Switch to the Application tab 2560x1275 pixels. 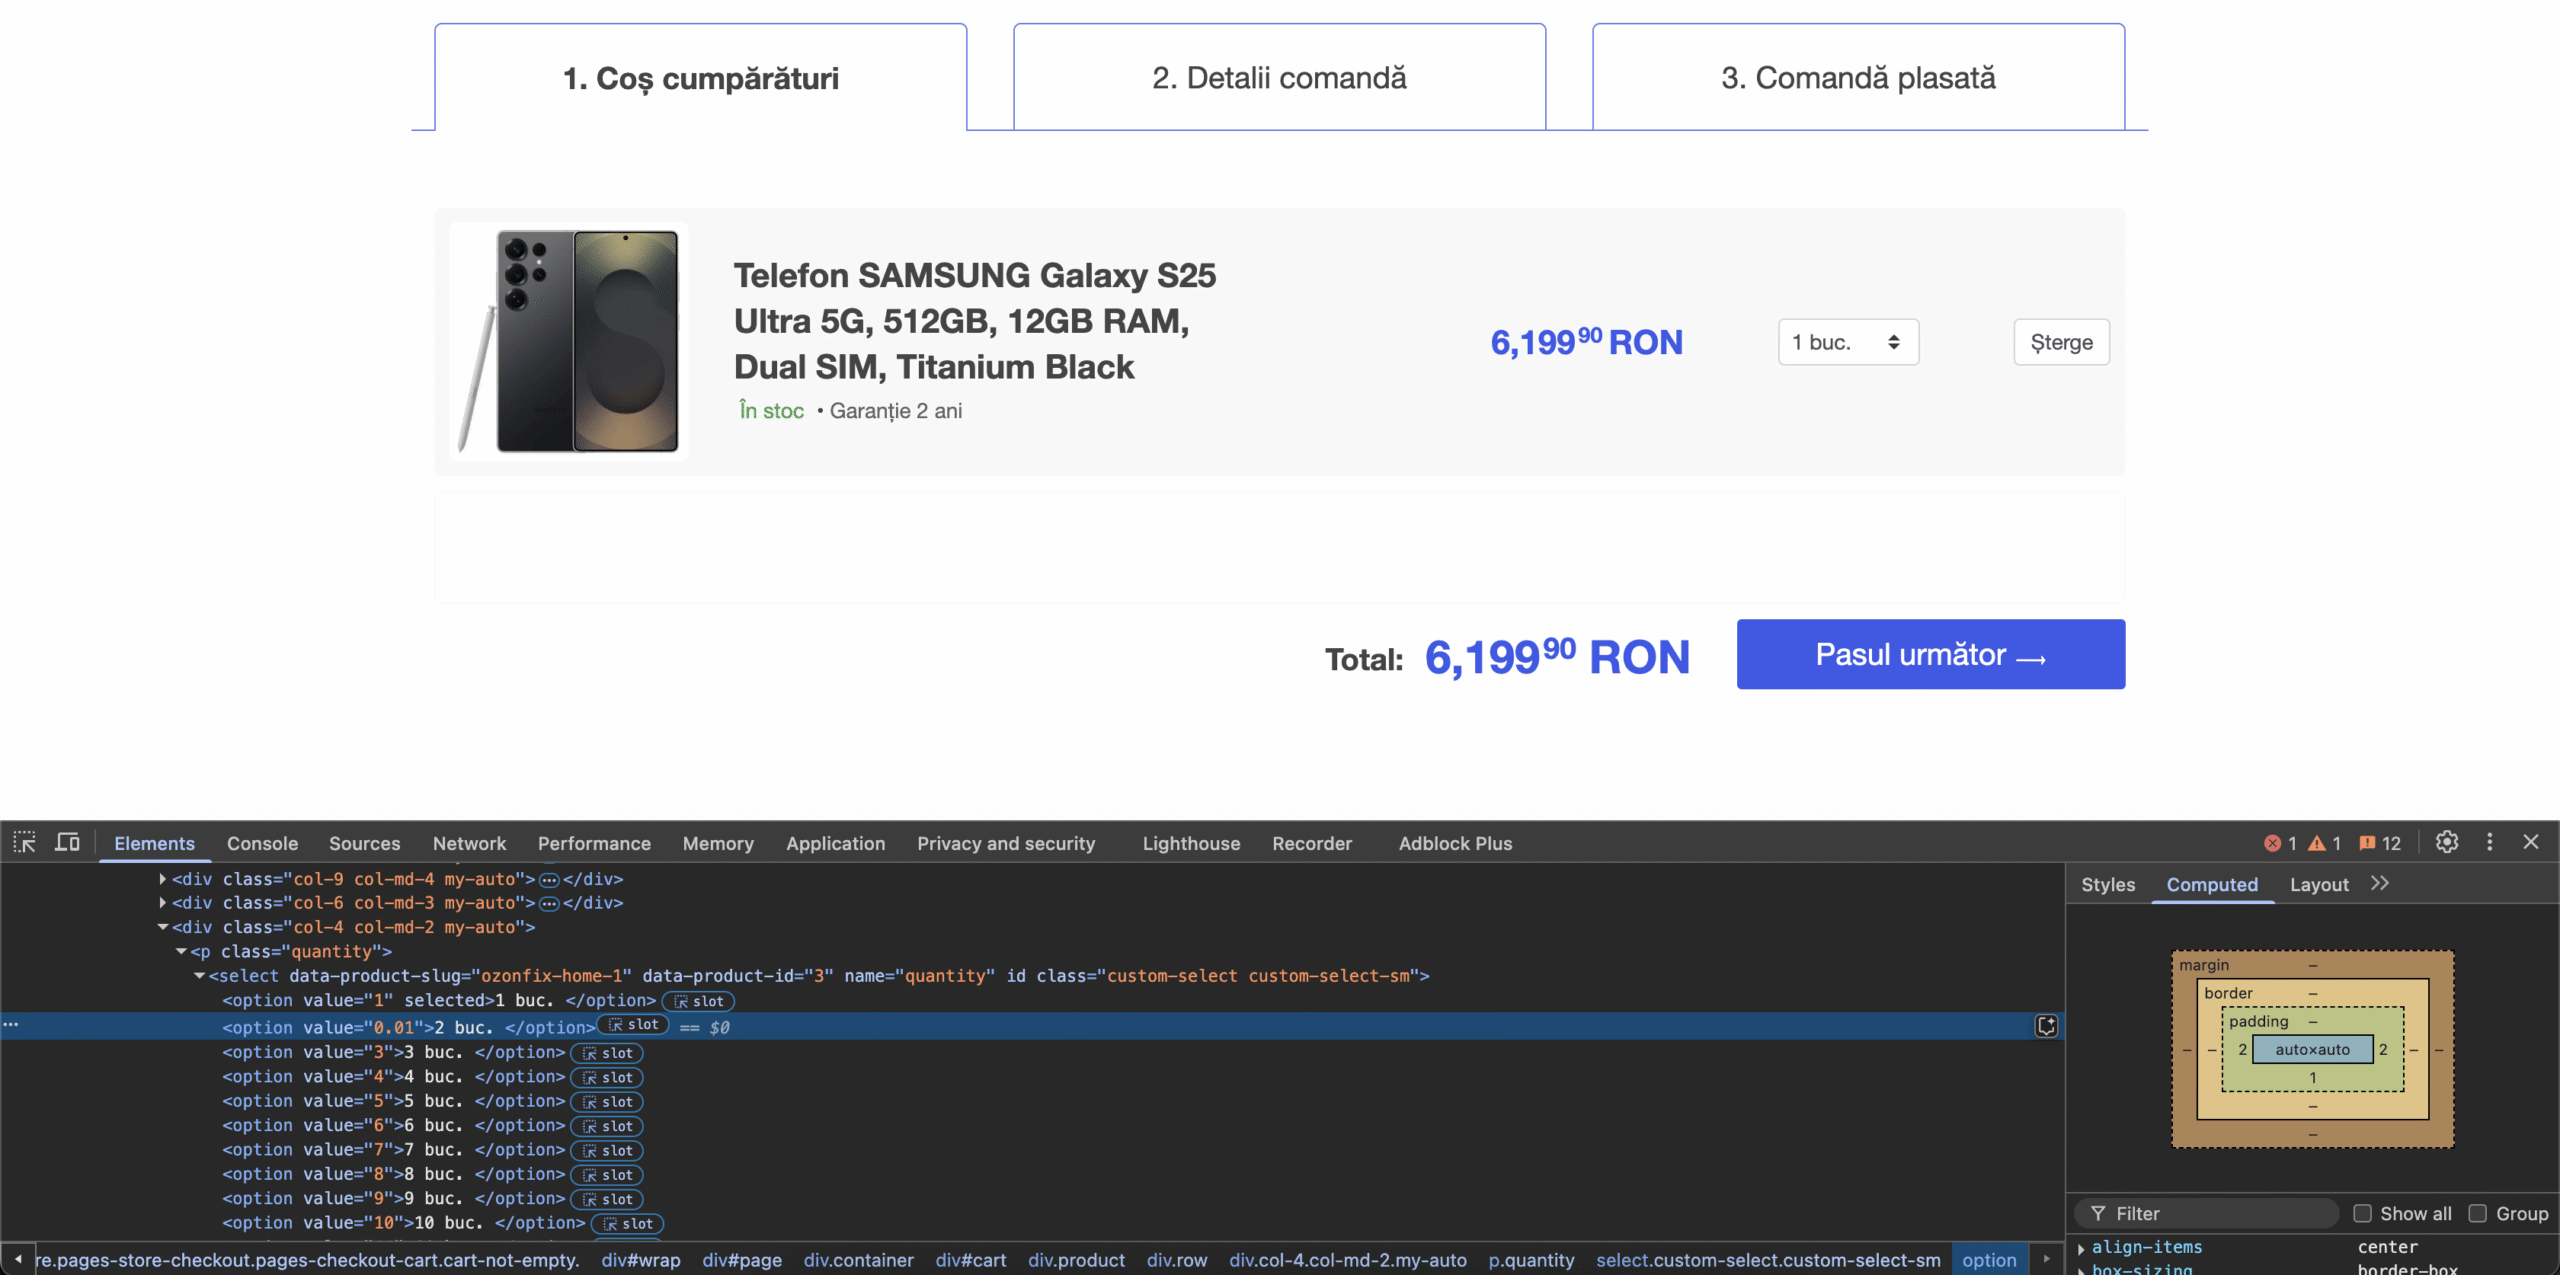tap(836, 844)
